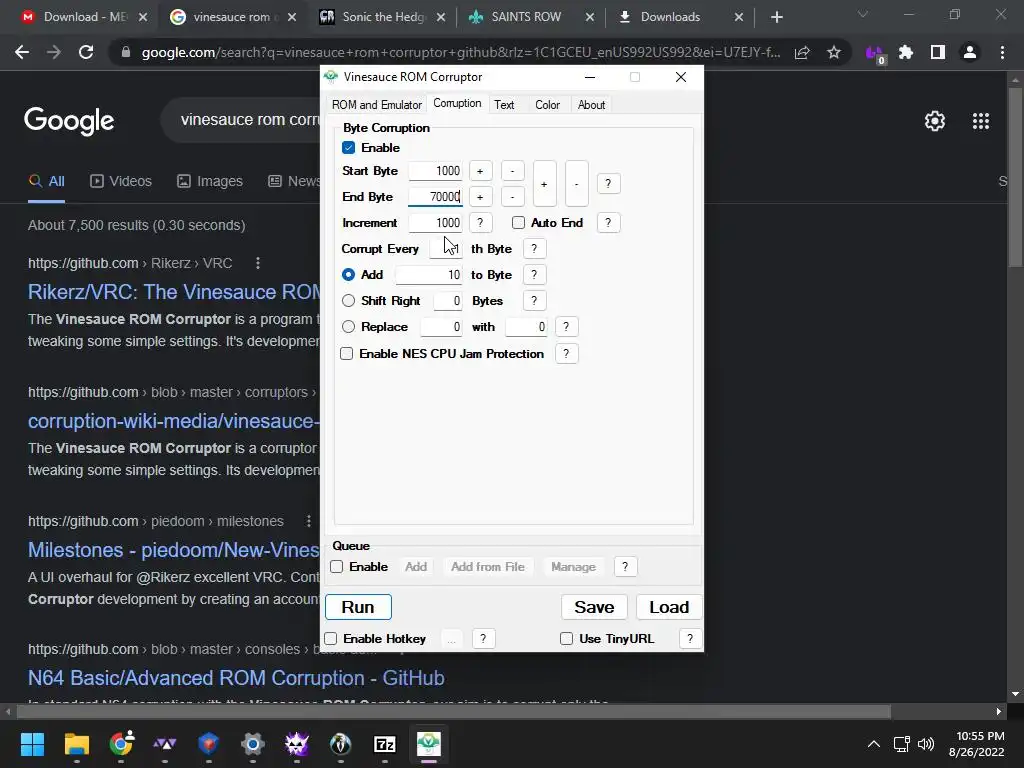Open Chrome three-dot menu
Viewport: 1024px width, 768px height.
click(1002, 52)
